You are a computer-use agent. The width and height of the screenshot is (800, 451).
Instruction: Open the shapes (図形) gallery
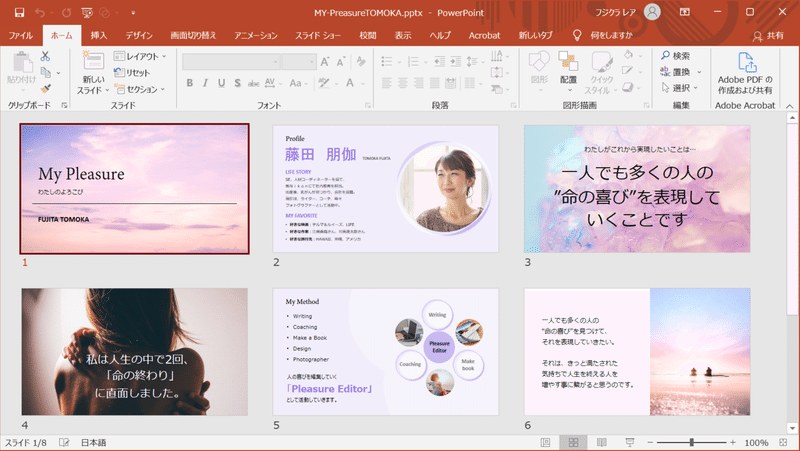click(539, 72)
